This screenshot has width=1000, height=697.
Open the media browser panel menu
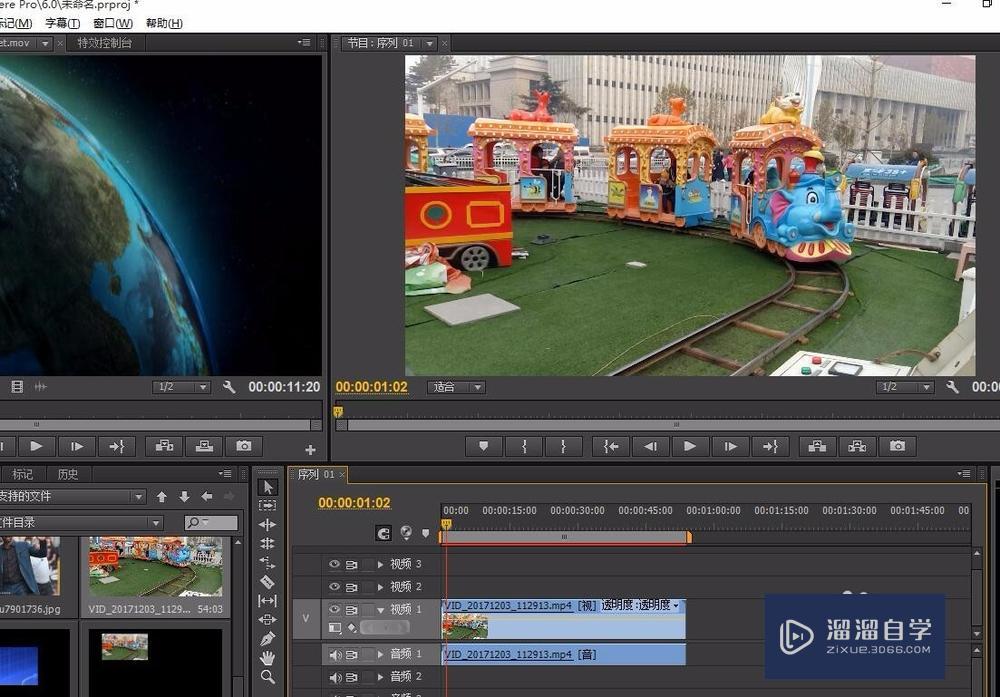225,474
